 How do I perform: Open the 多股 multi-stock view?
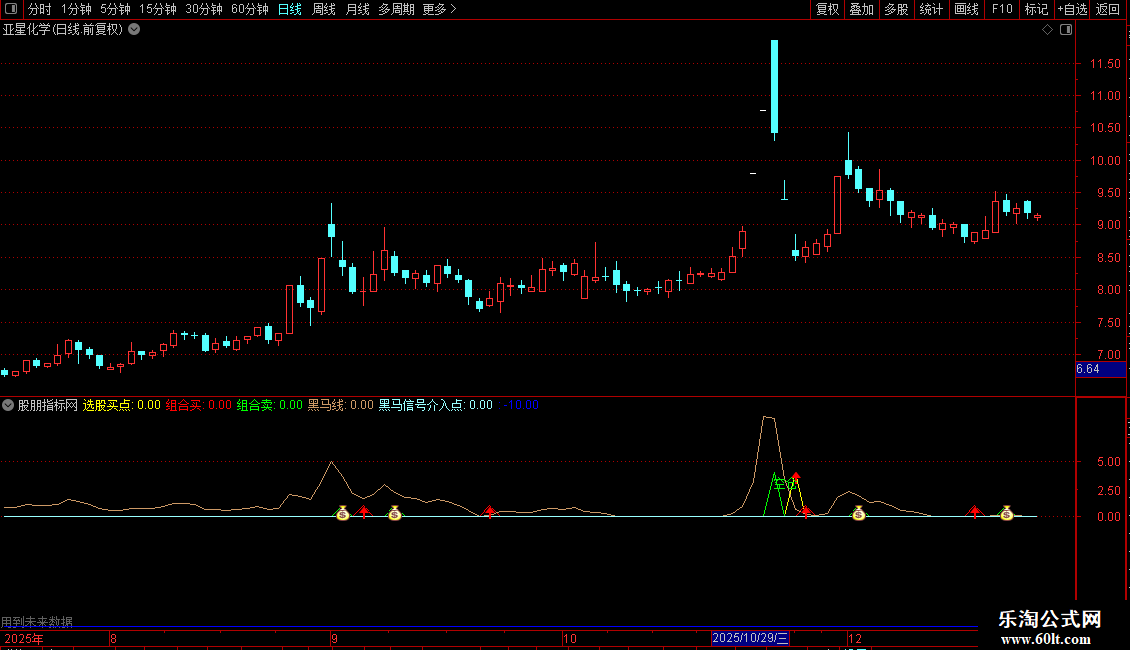[896, 9]
